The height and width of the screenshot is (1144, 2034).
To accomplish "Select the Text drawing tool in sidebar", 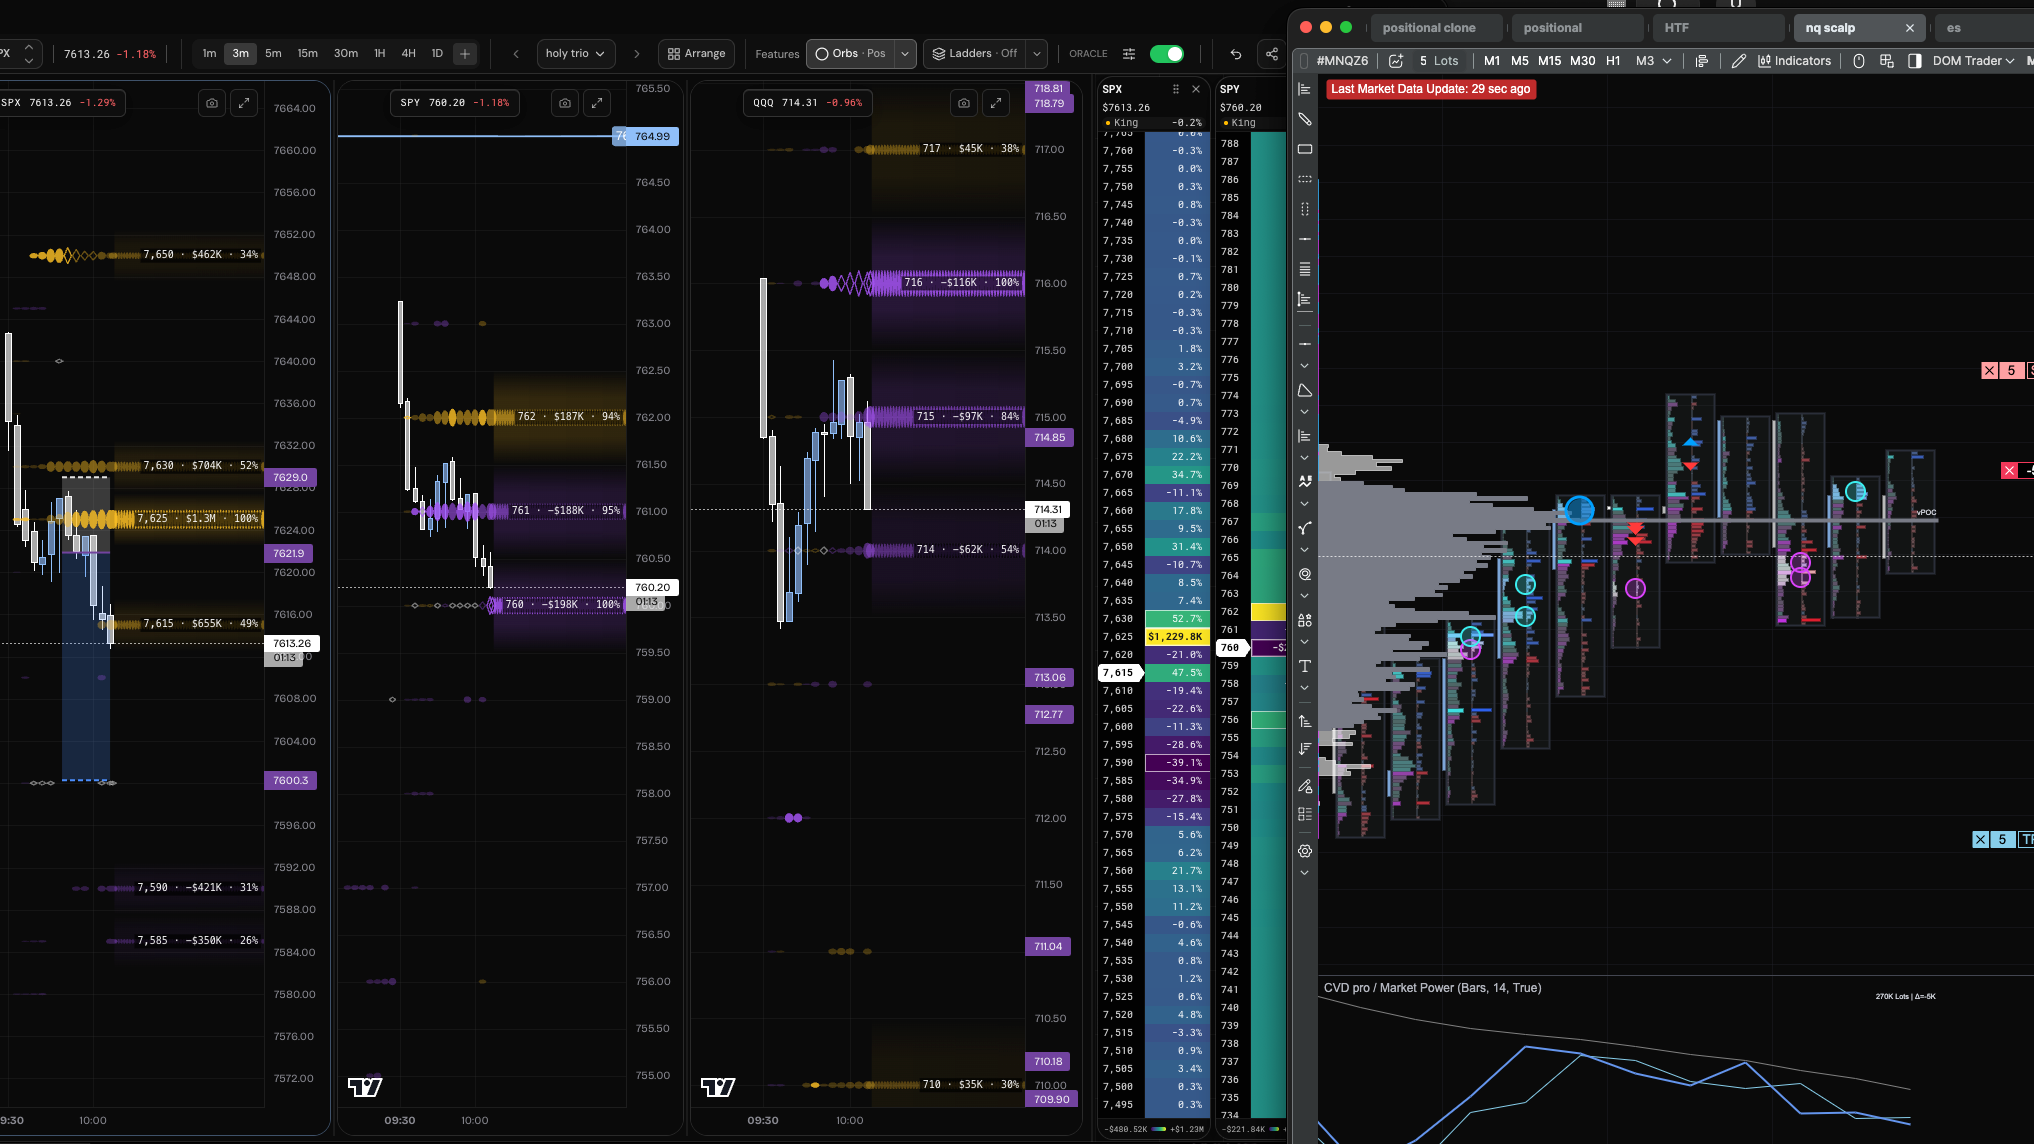I will 1304,666.
